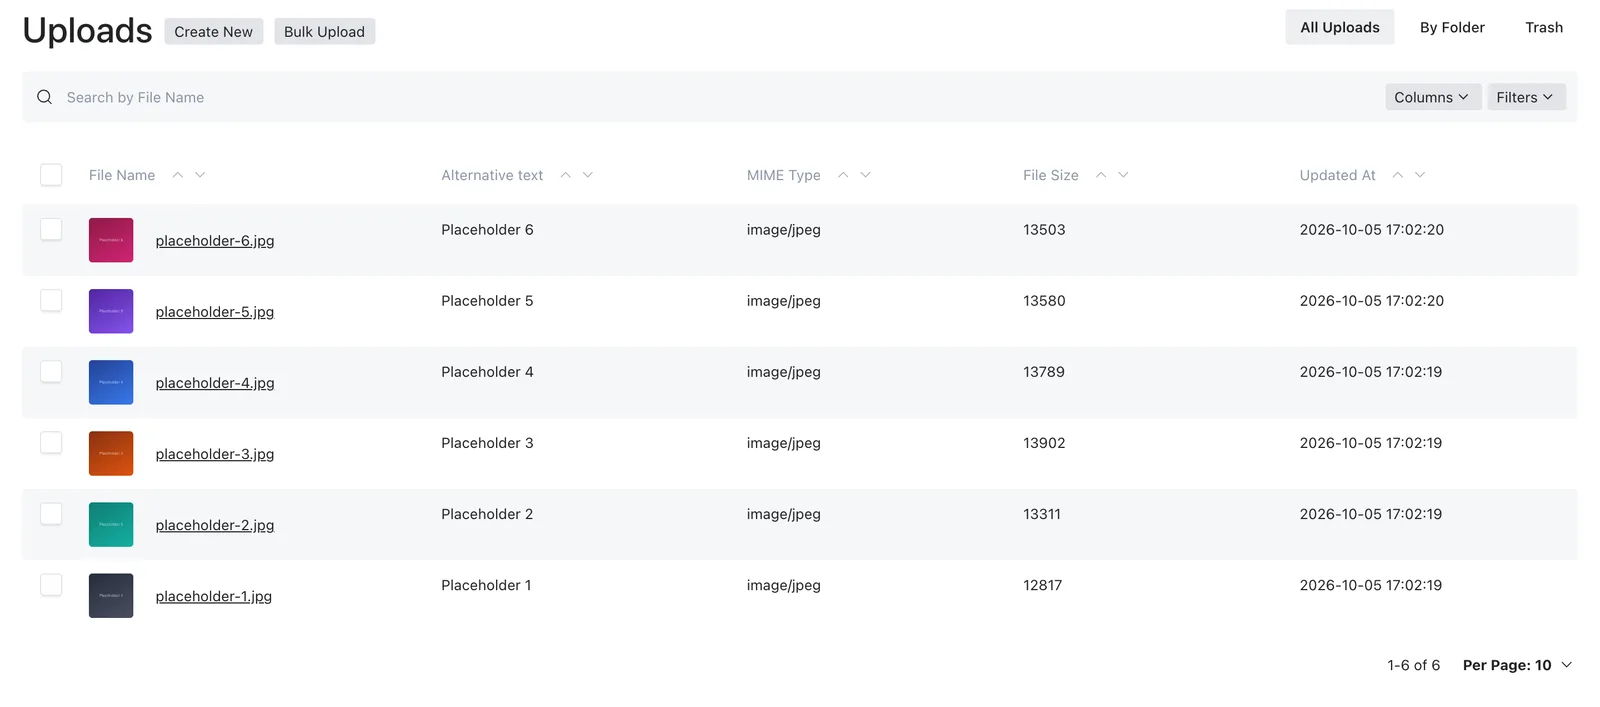
Task: Sort MIME Type descending arrow
Action: (866, 175)
